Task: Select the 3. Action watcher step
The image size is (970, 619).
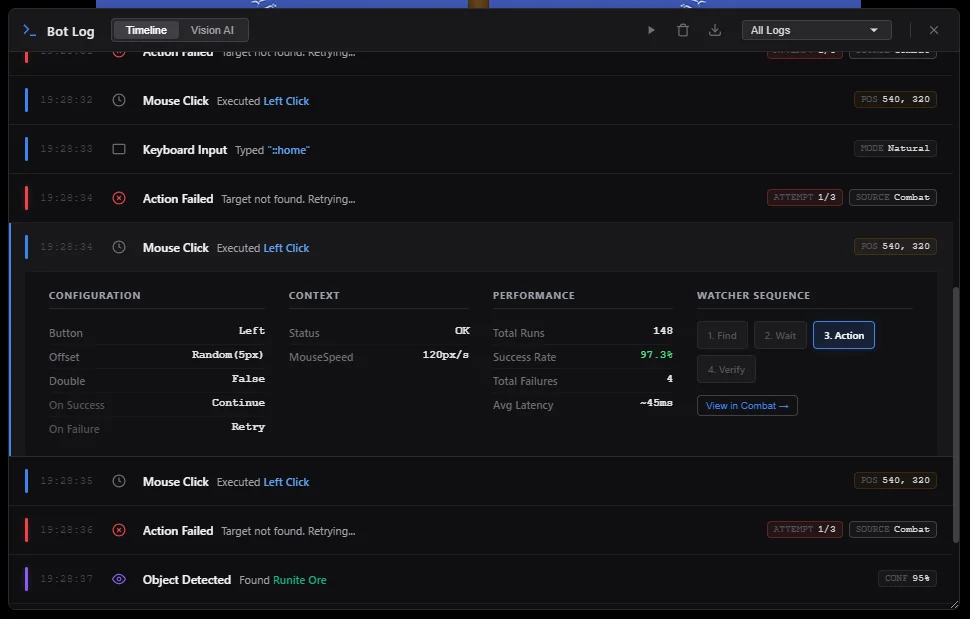Action: click(844, 335)
